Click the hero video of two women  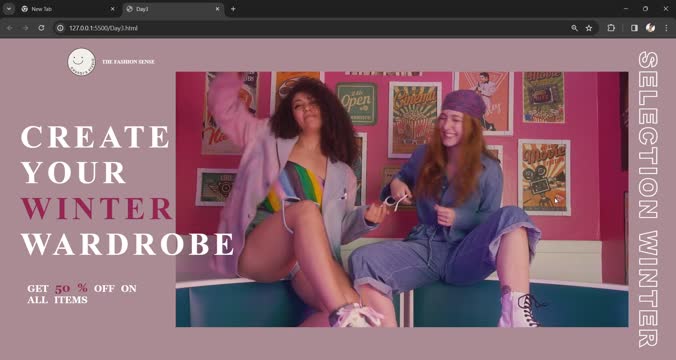click(x=402, y=199)
